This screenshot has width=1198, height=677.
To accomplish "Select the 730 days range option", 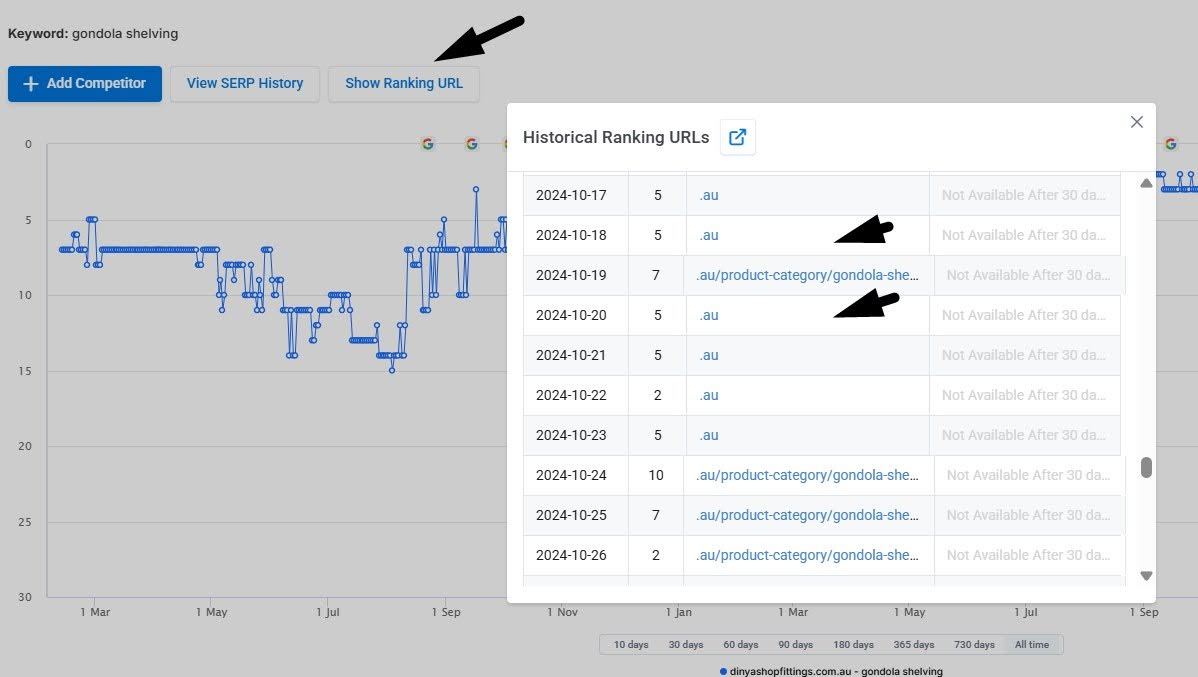I will pyautogui.click(x=973, y=644).
